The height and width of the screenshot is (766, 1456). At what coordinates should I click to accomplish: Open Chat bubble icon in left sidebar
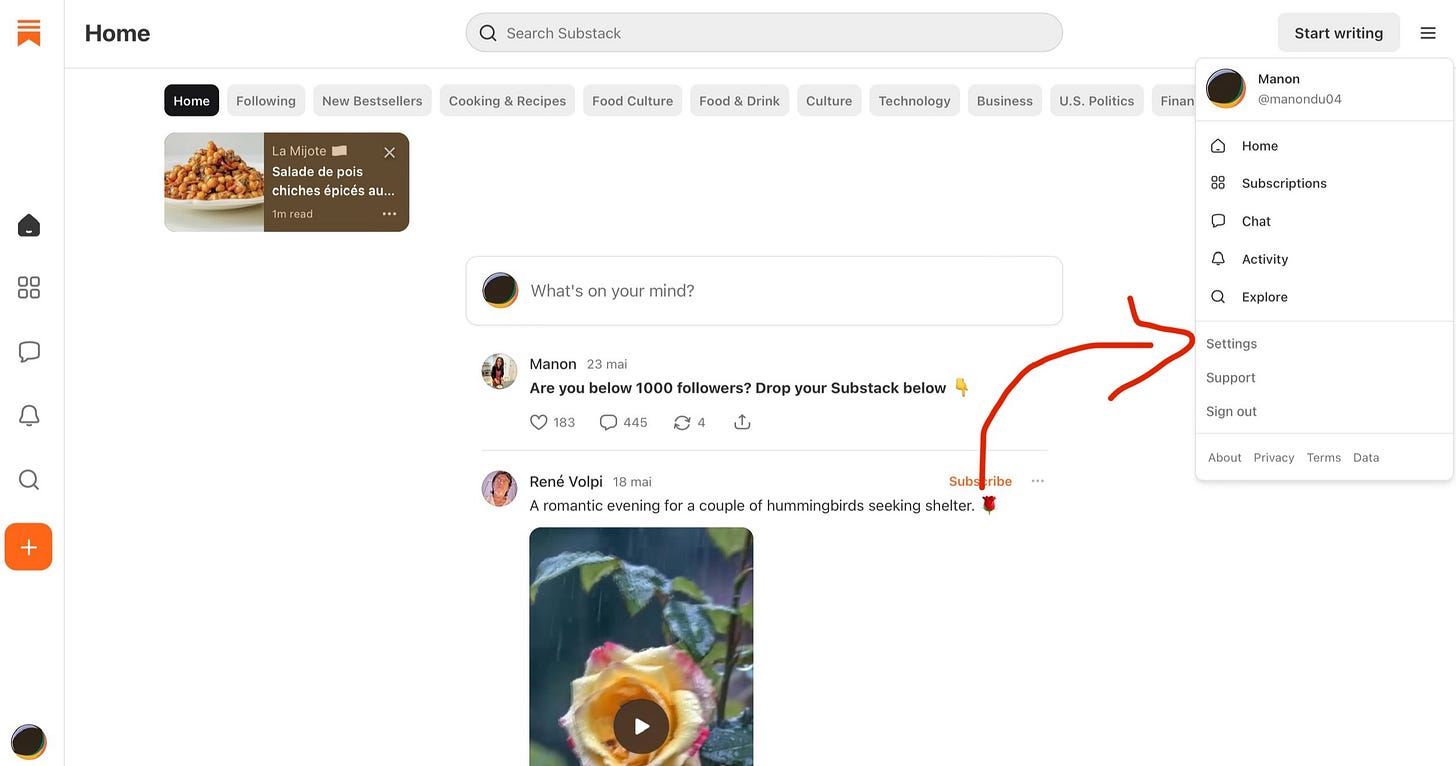click(x=29, y=352)
